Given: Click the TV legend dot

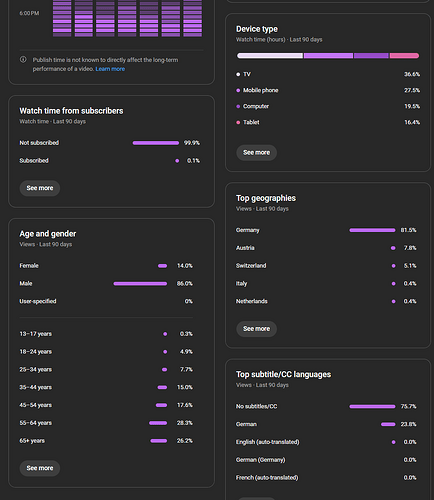Looking at the screenshot, I should coord(238,74).
